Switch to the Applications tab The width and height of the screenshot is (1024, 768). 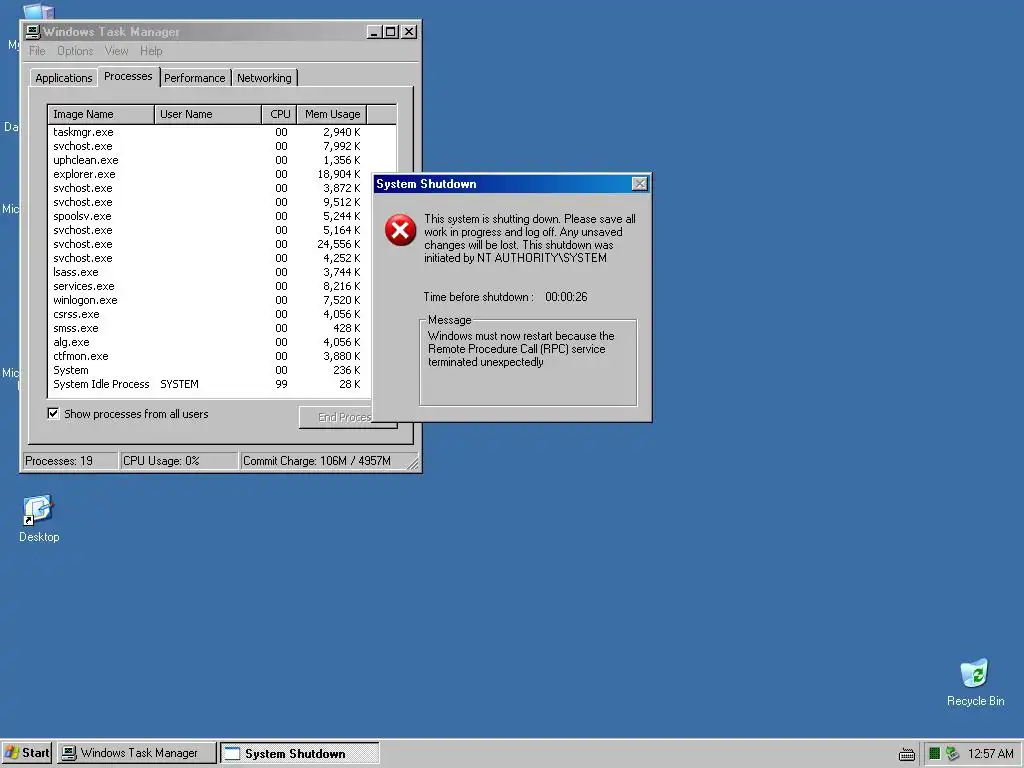(x=63, y=78)
